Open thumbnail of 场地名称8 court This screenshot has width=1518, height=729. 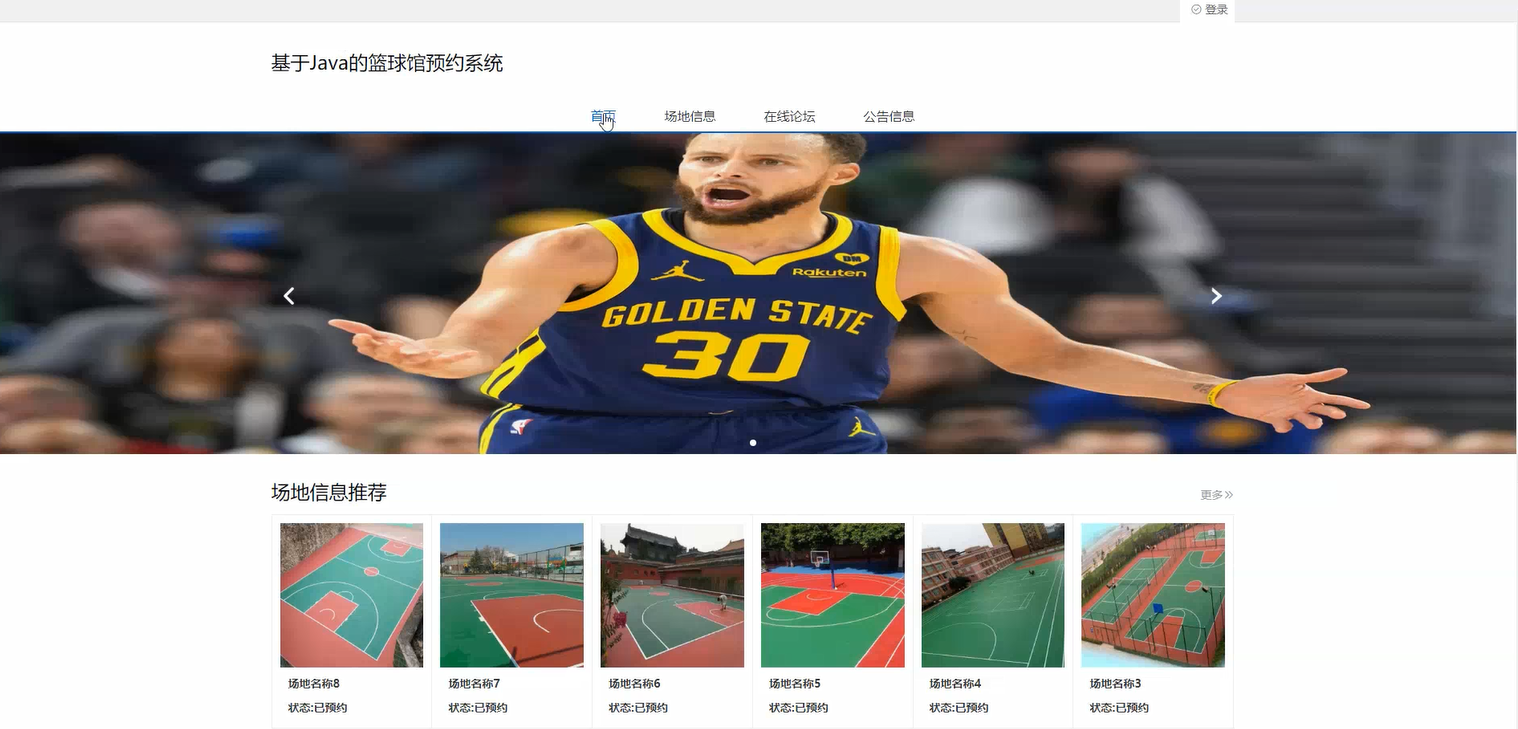(x=352, y=595)
